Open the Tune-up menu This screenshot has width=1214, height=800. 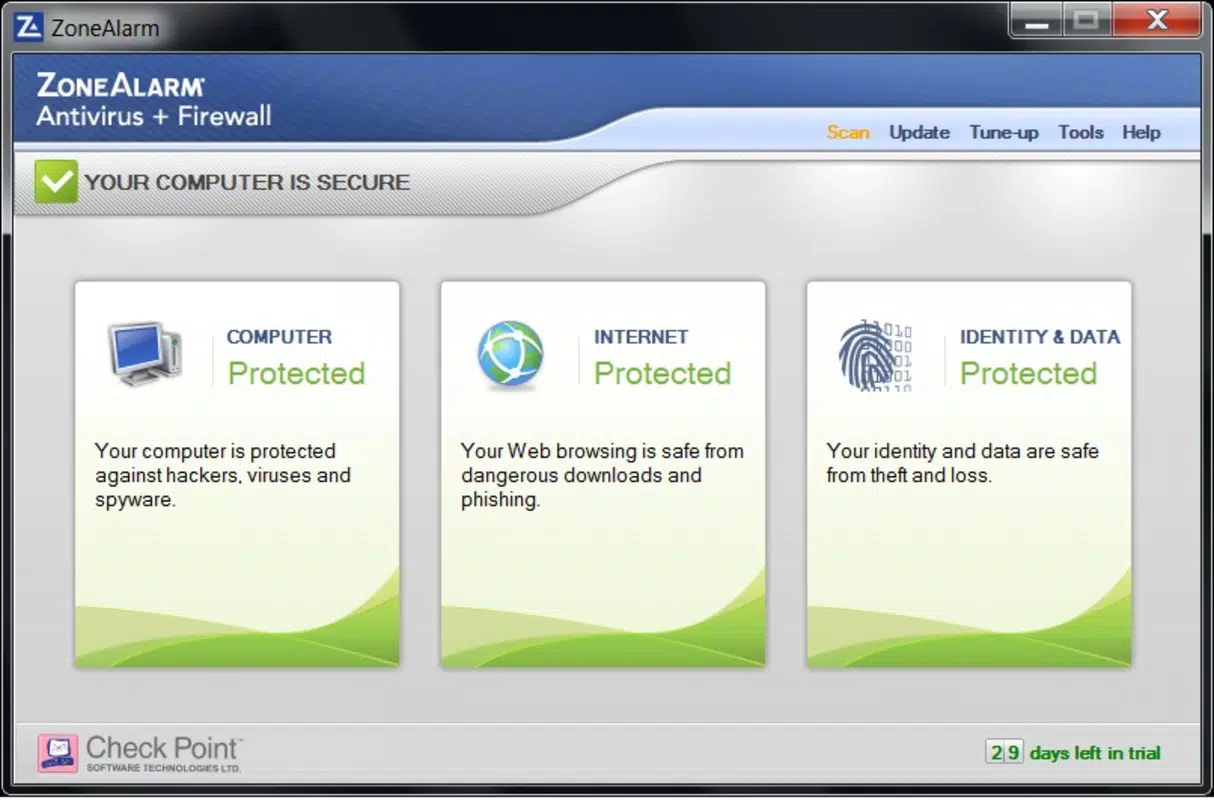coord(1004,132)
